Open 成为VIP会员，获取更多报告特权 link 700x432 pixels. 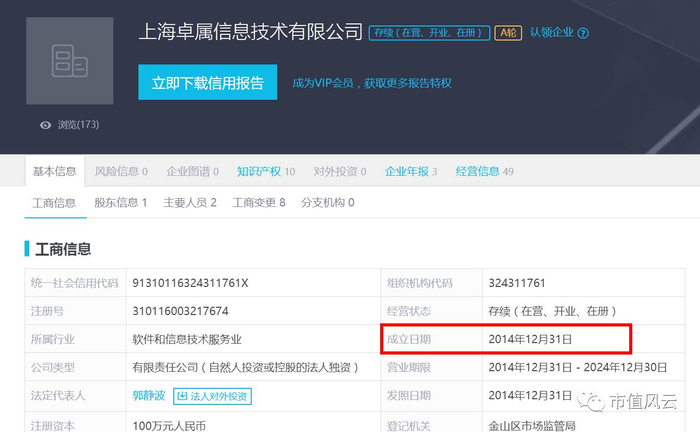[372, 83]
